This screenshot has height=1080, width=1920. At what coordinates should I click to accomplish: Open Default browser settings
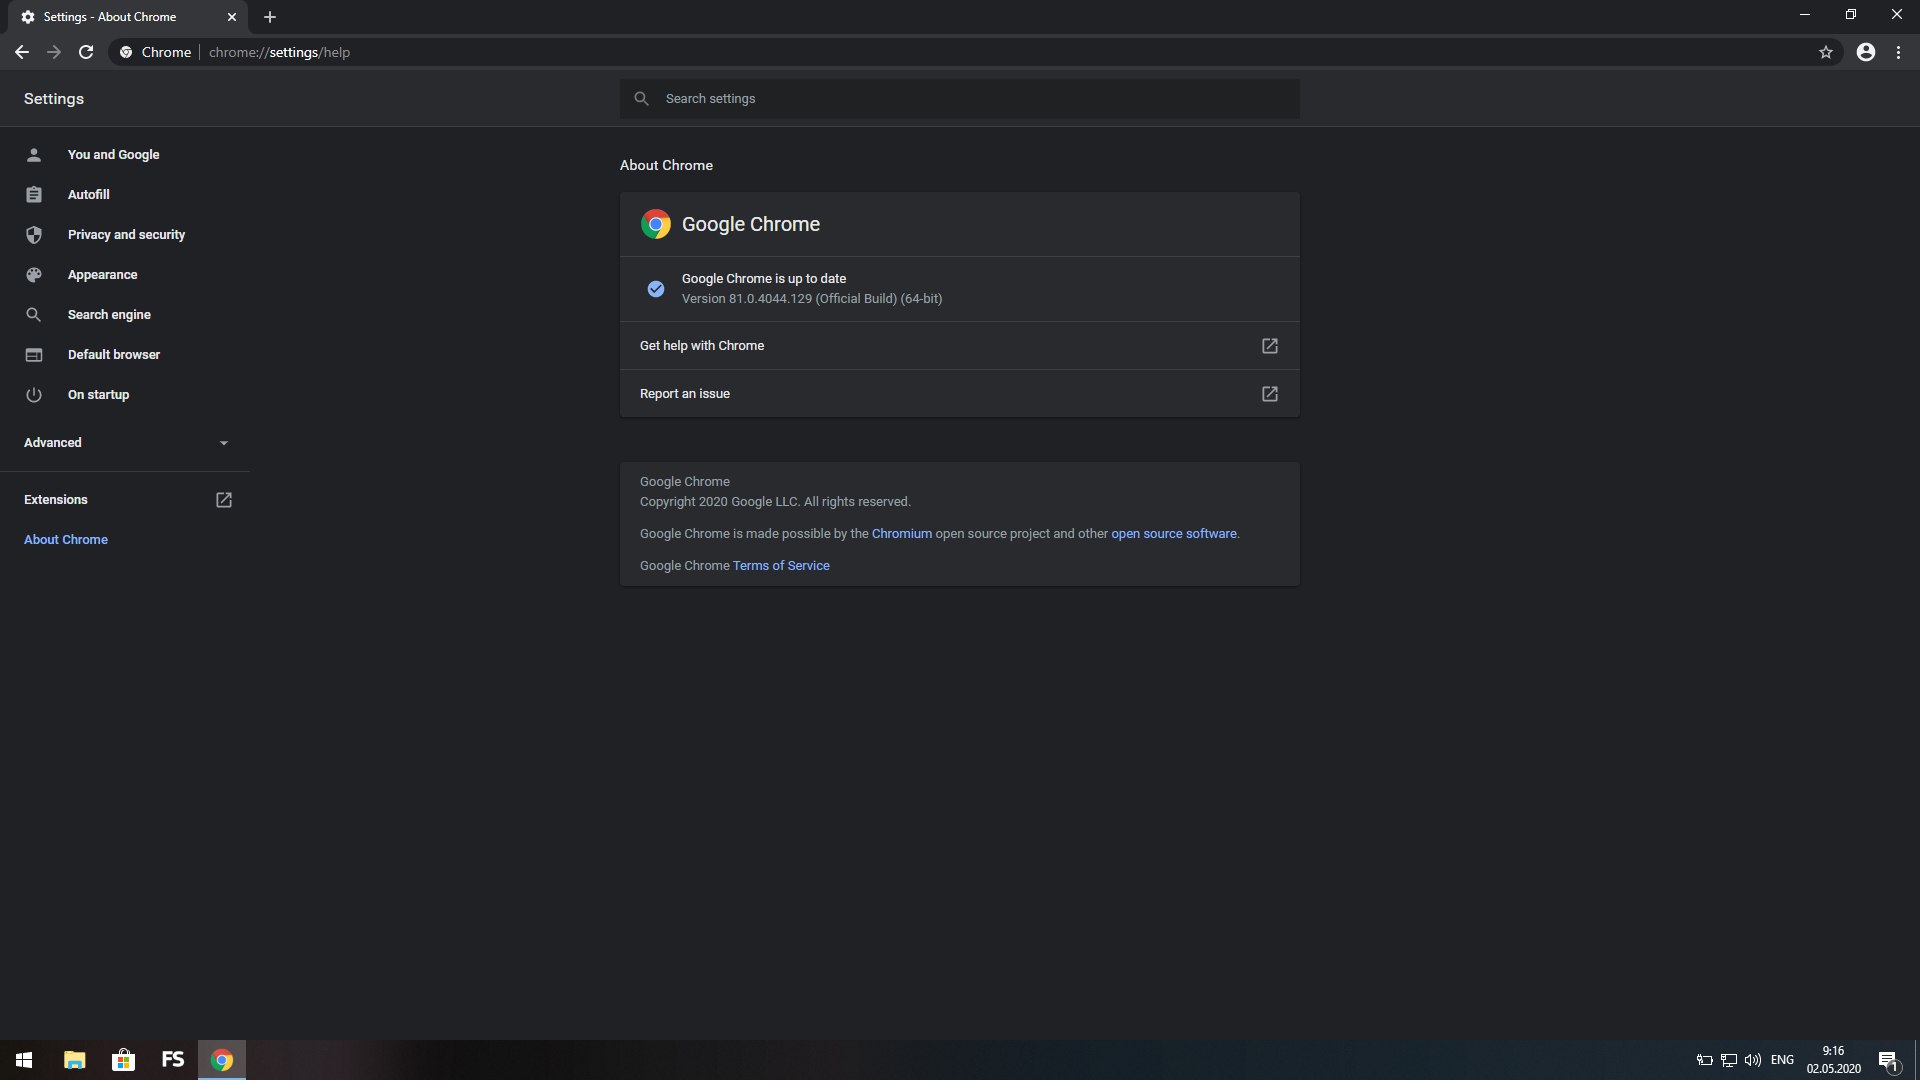point(113,354)
